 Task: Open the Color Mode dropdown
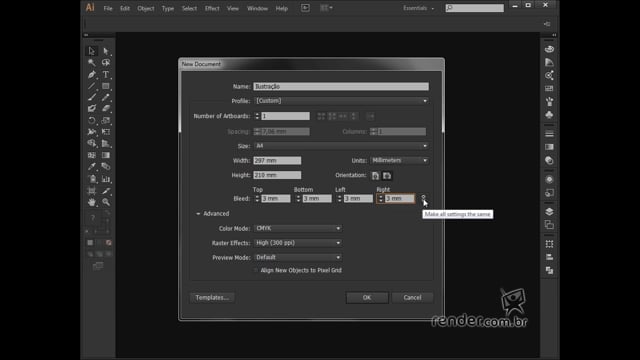tap(298, 228)
